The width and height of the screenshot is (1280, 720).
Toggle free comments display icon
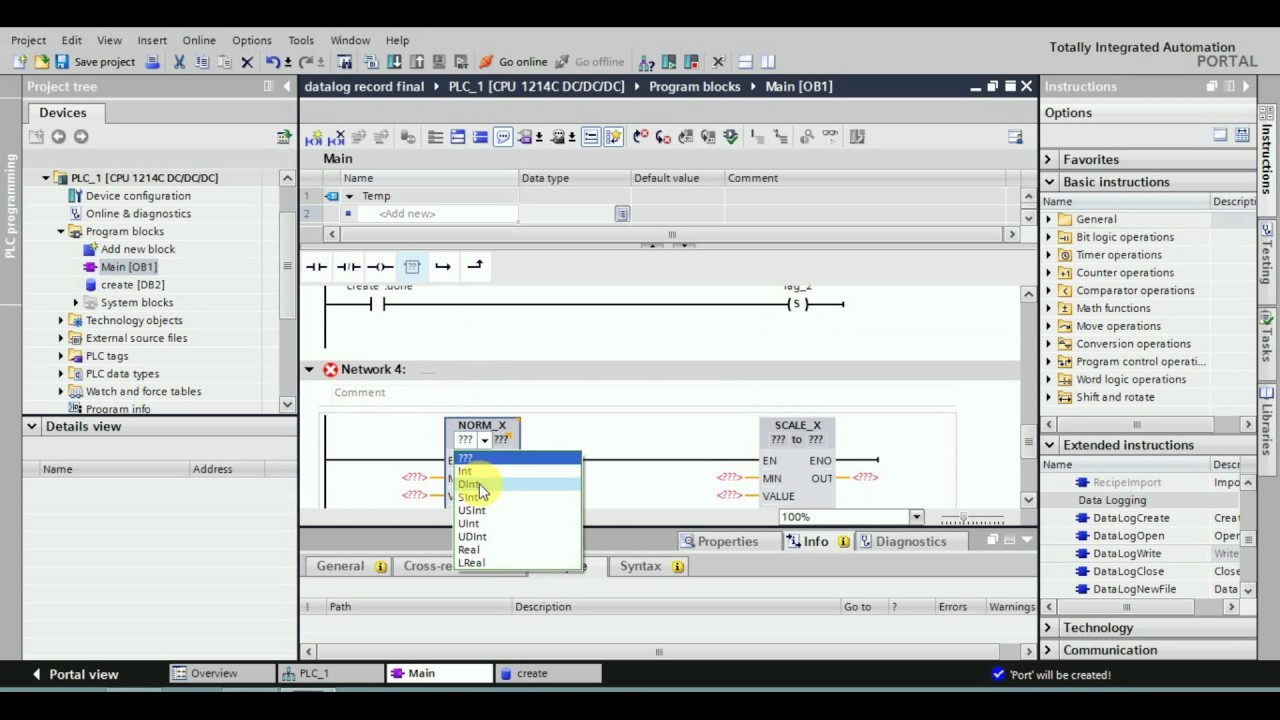[x=503, y=137]
